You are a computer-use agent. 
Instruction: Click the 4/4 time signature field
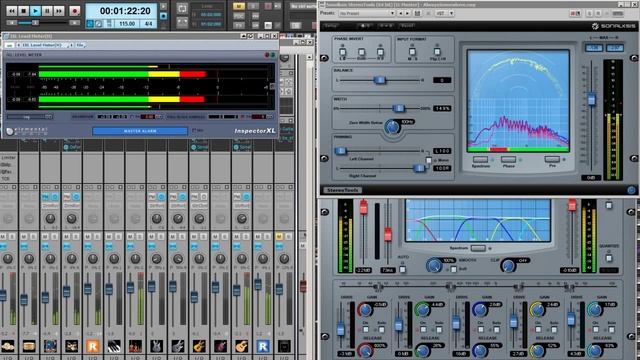coord(148,24)
